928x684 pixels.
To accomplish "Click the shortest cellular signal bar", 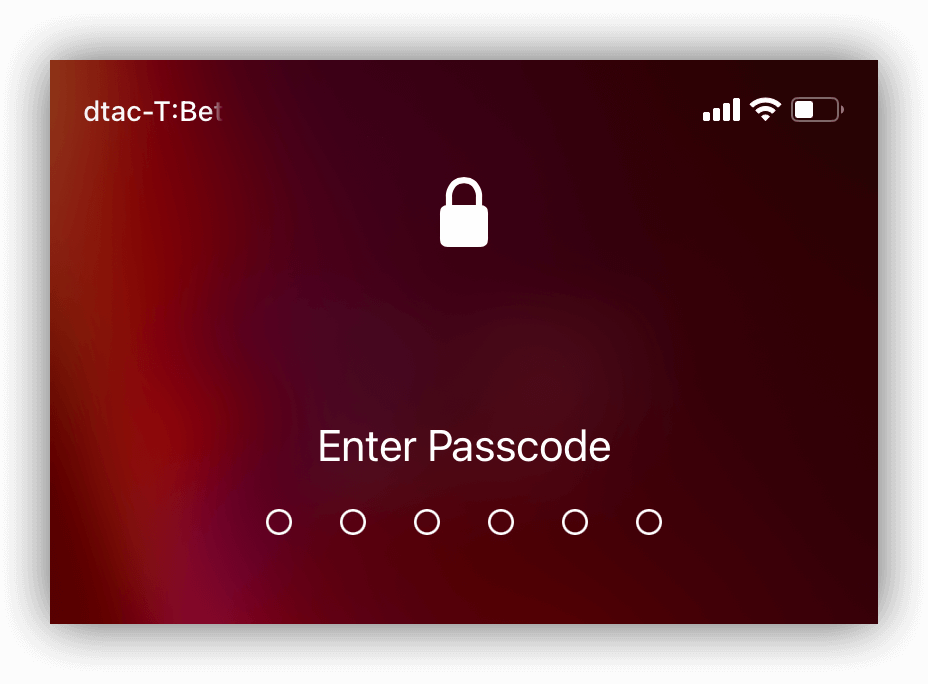I will [706, 116].
